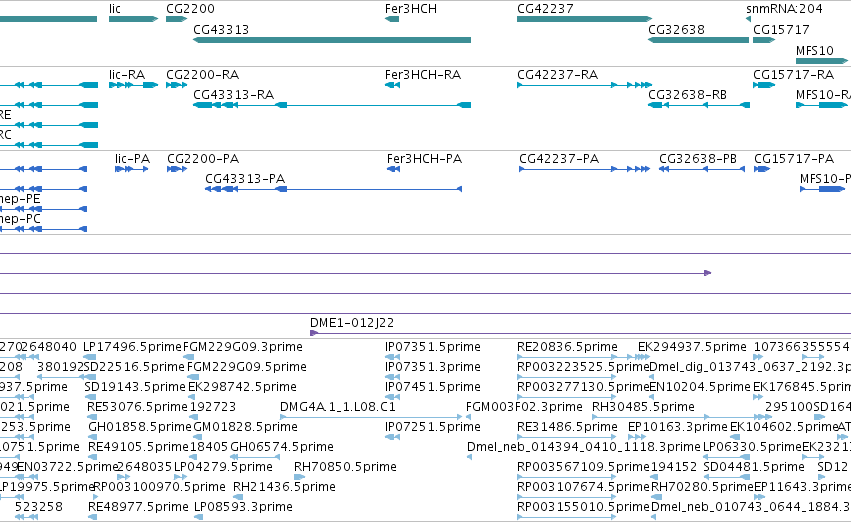Click the EN03722.5prime EST label
This screenshot has width=851, height=522.
[x=67, y=467]
